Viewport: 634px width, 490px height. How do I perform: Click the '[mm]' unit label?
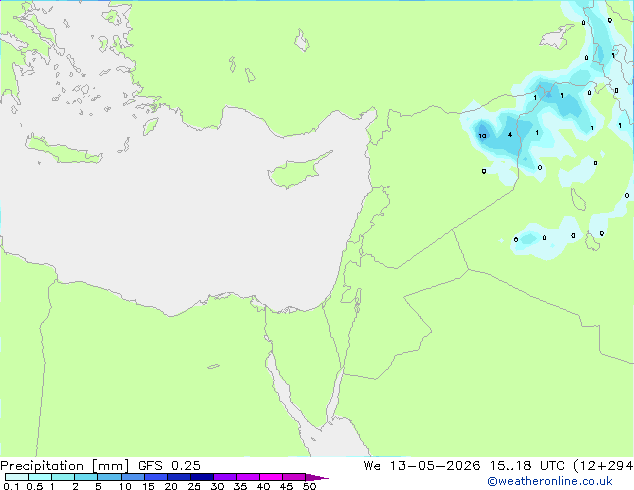coord(110,466)
